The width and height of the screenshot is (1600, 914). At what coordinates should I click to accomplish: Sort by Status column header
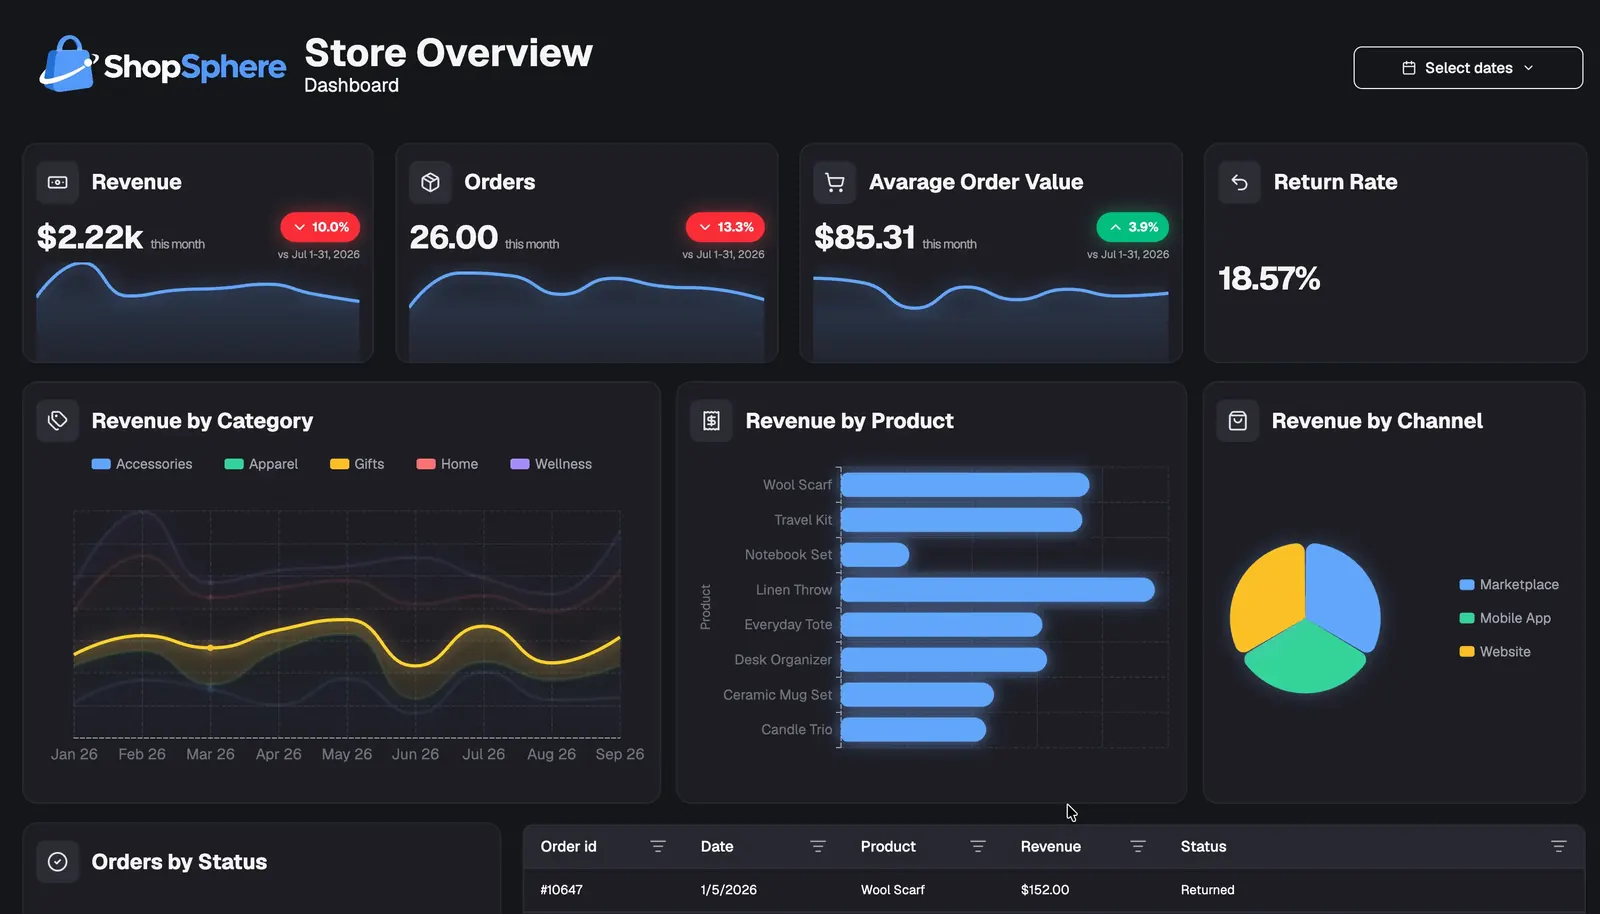tap(1203, 846)
